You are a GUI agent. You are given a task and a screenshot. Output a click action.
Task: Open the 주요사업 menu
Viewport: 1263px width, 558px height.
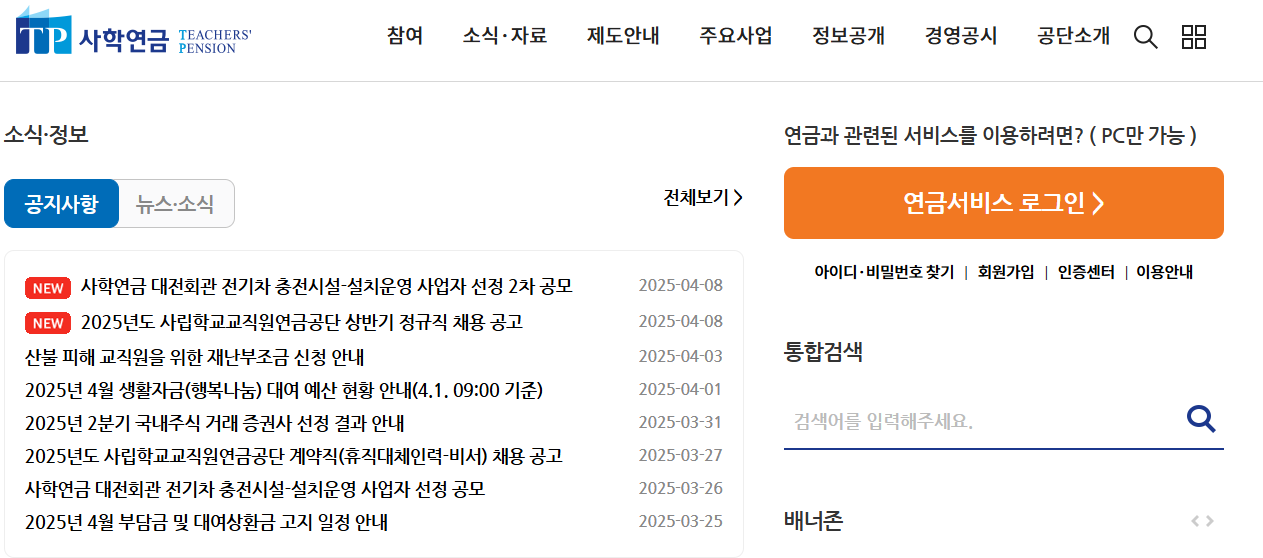pos(736,36)
